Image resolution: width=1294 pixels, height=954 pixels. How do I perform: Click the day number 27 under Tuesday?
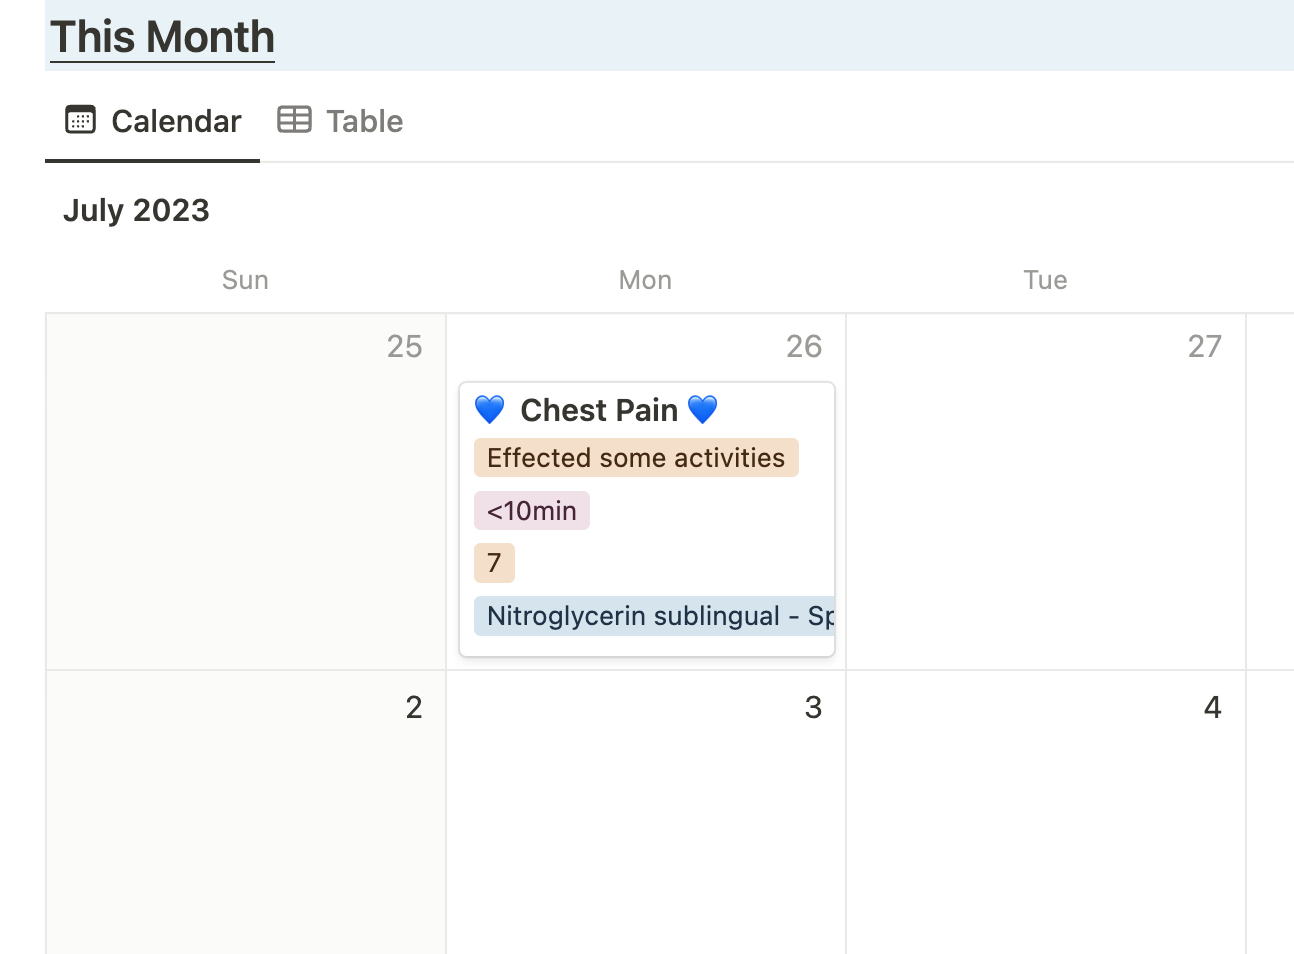pos(1205,346)
